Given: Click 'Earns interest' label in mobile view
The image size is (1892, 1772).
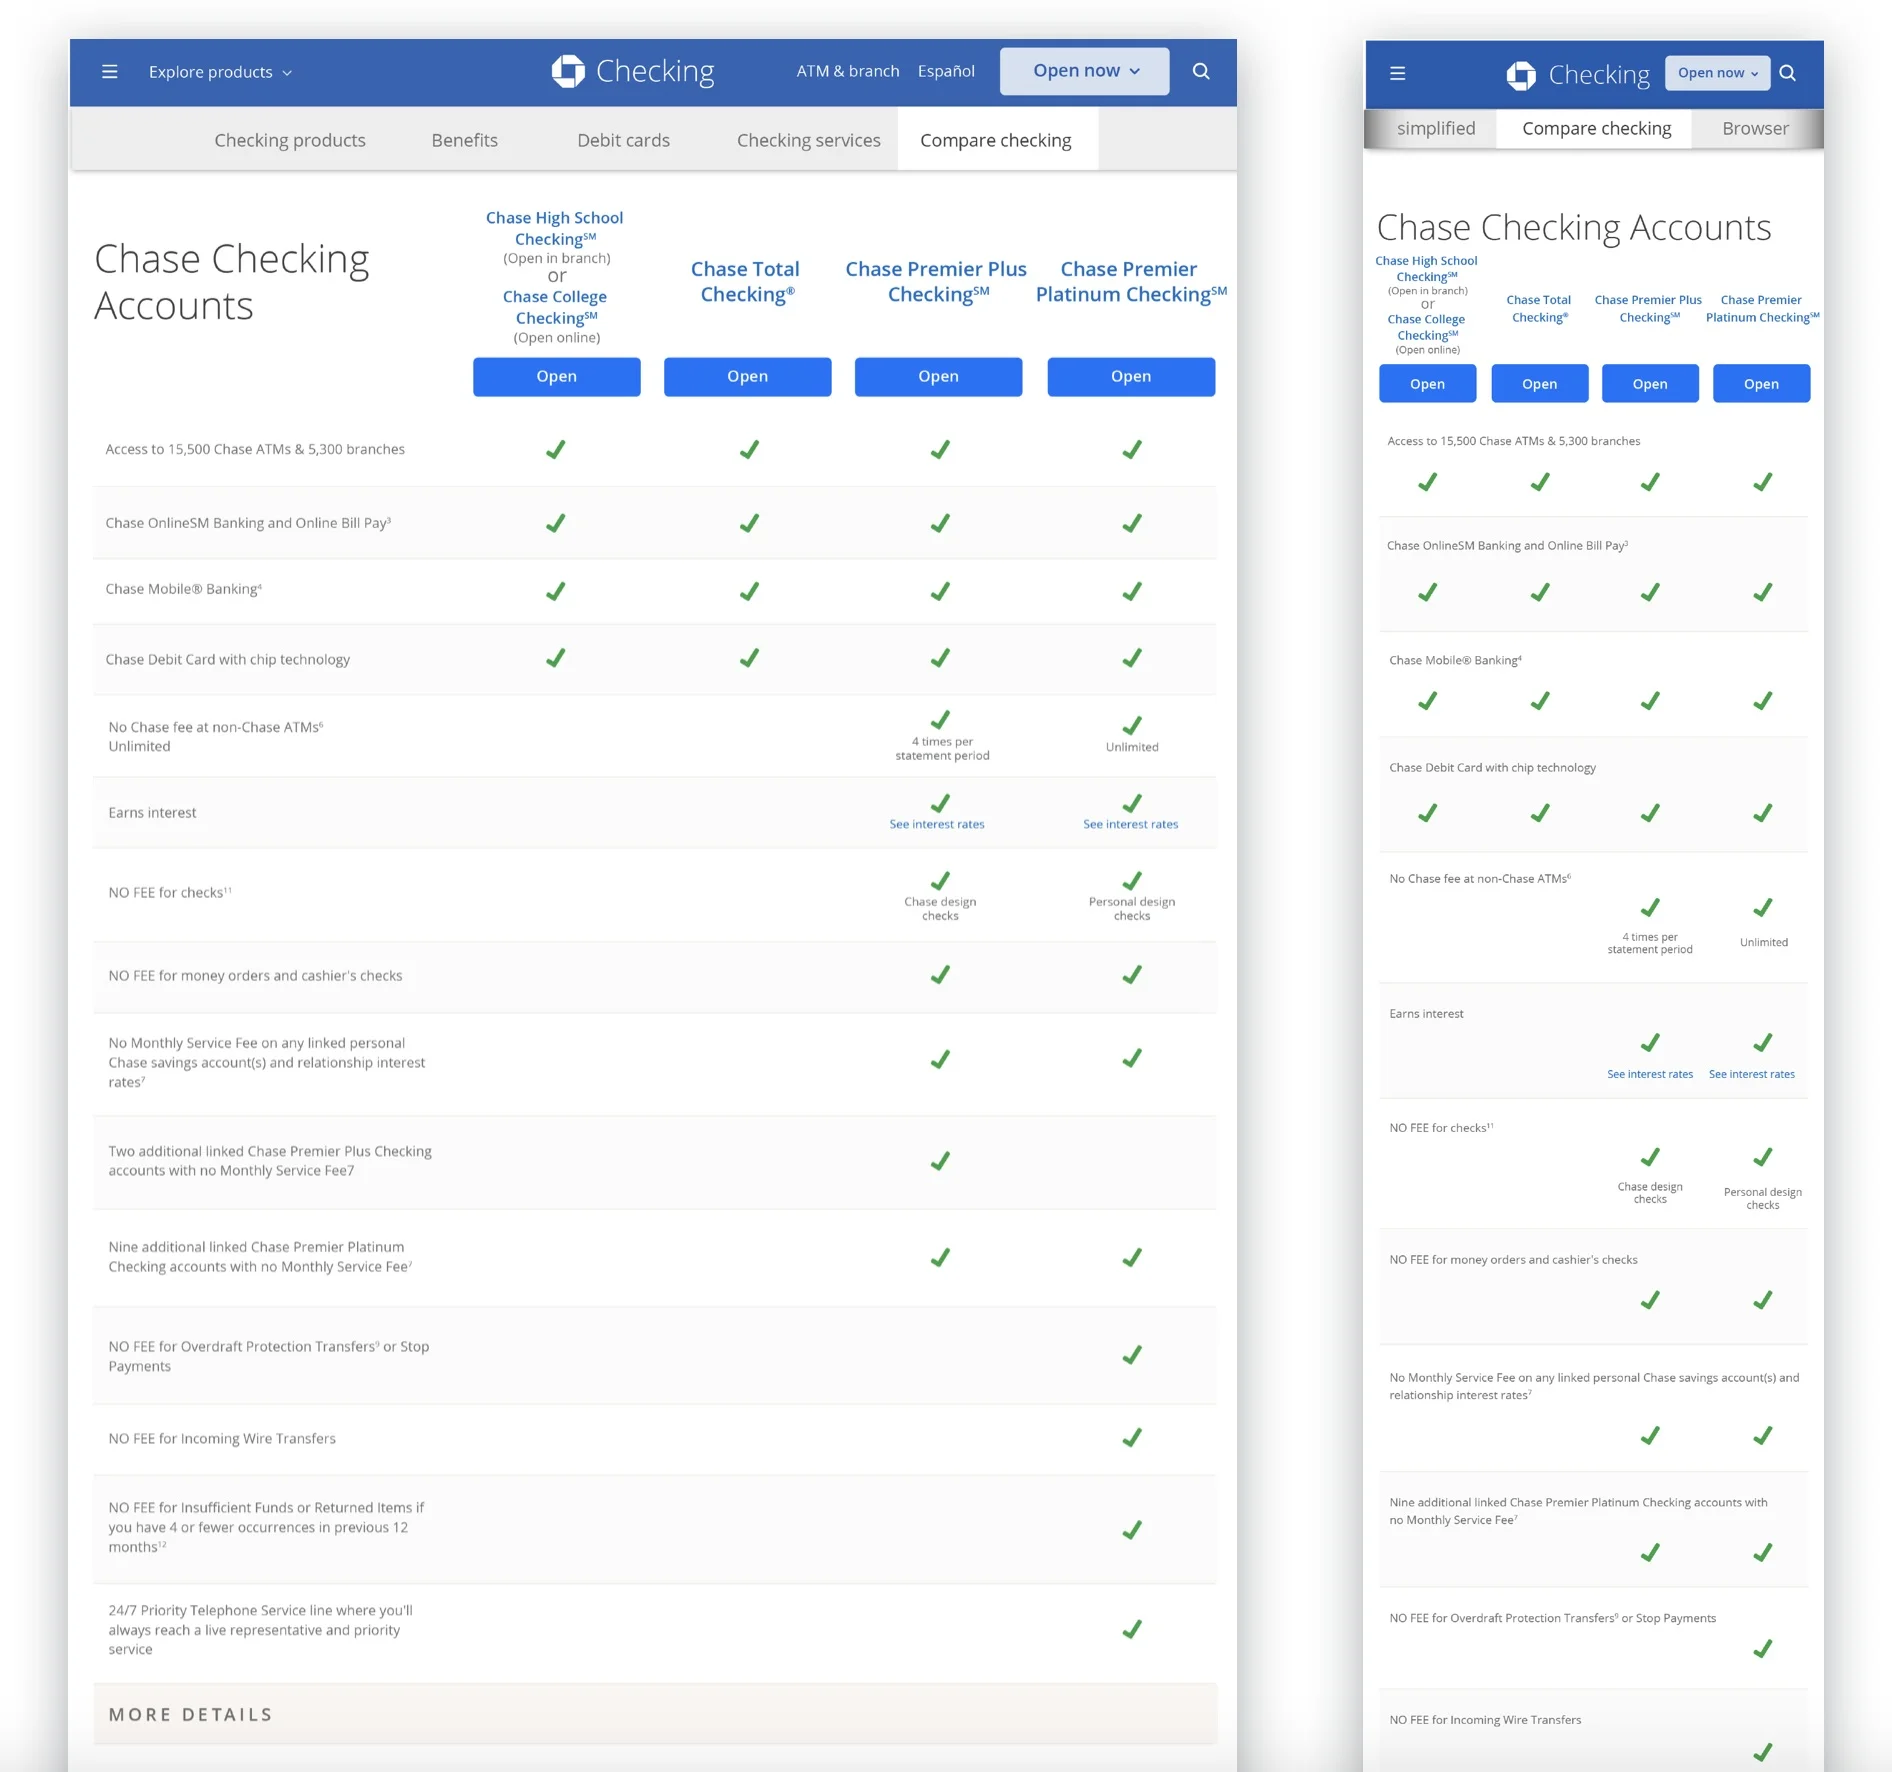Looking at the screenshot, I should click(1426, 1013).
